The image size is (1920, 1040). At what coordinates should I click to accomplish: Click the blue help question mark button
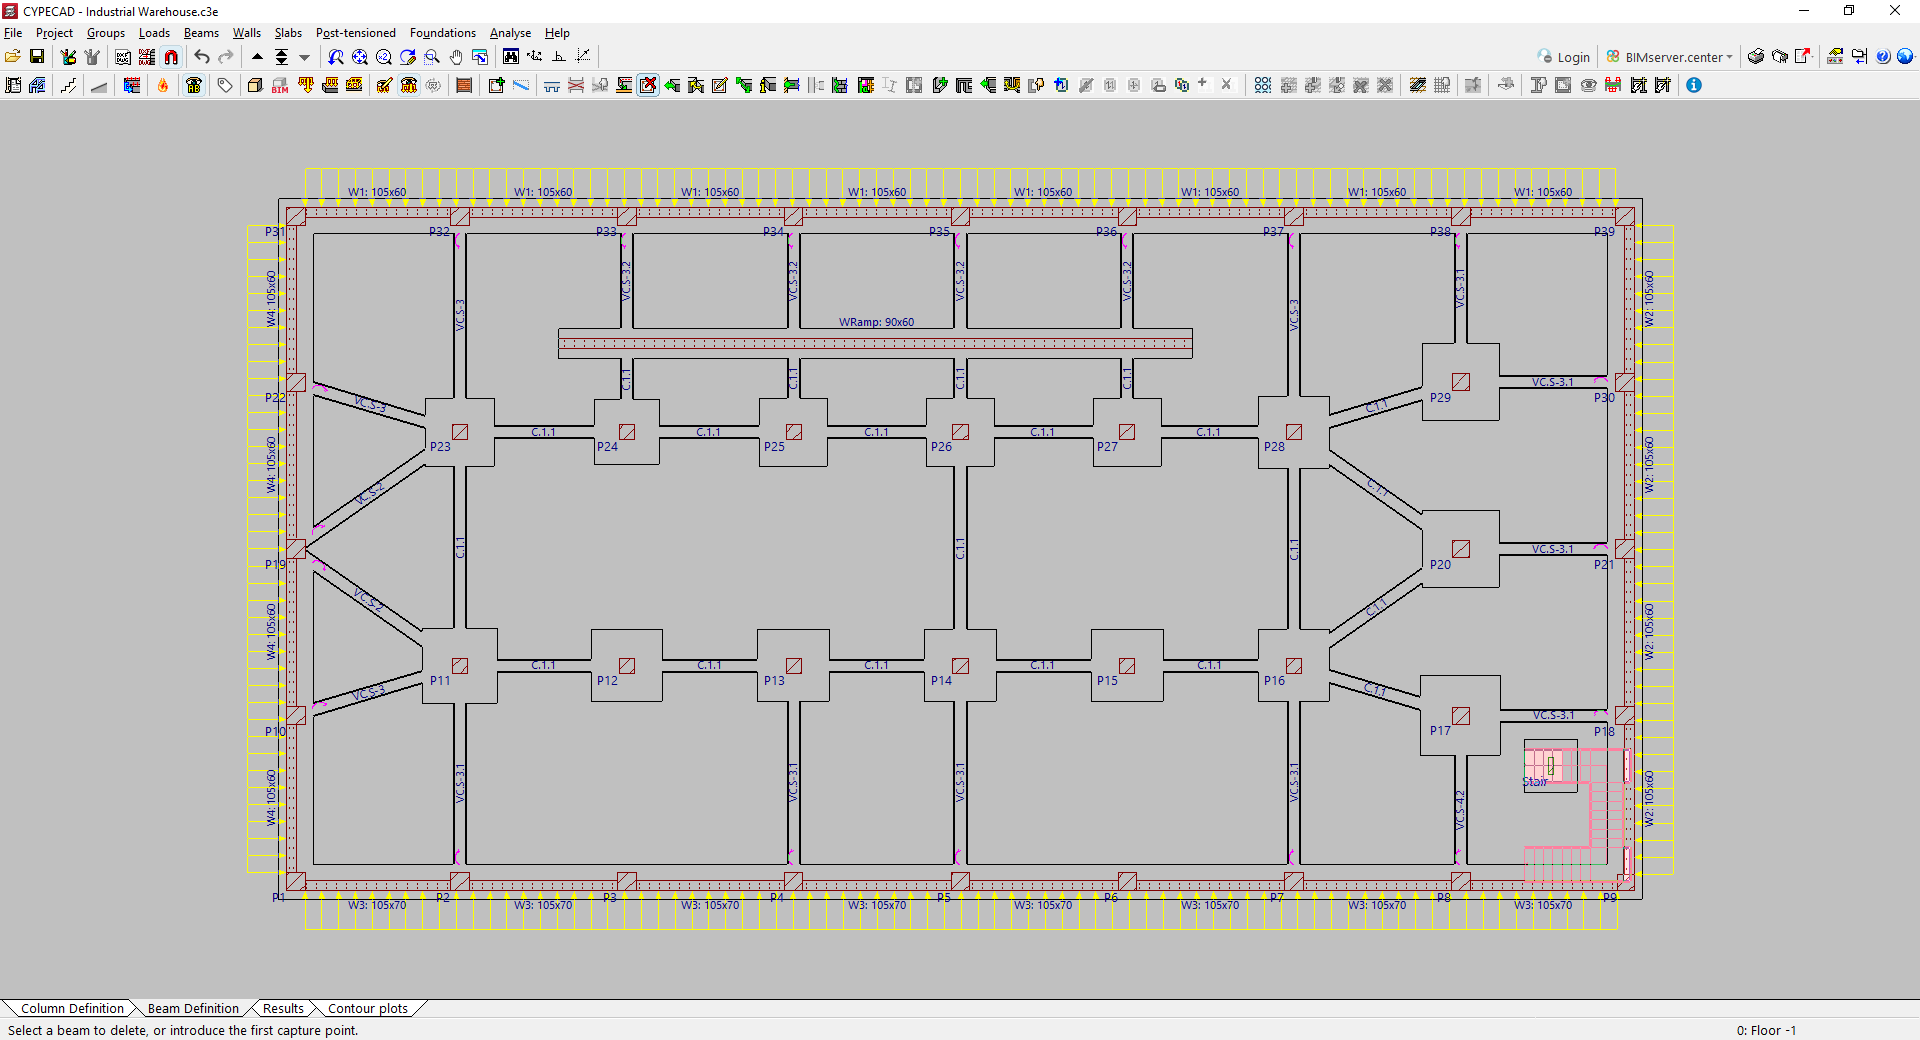point(1883,57)
